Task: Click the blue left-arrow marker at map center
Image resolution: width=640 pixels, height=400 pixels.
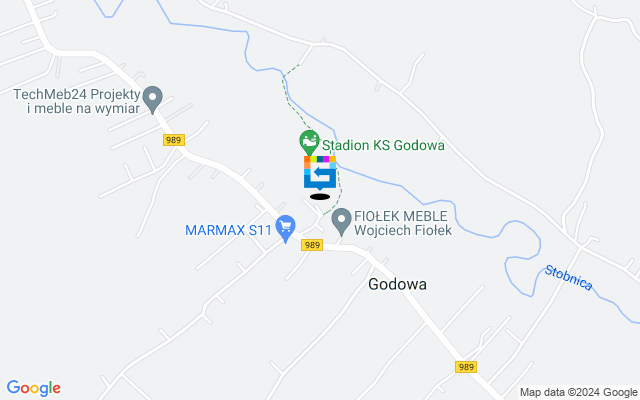Action: pos(320,173)
